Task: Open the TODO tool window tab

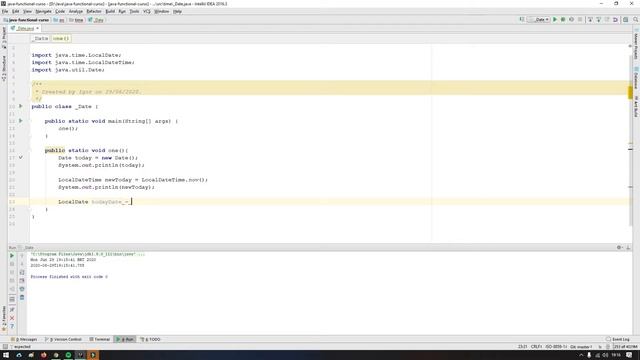Action: click(x=151, y=339)
